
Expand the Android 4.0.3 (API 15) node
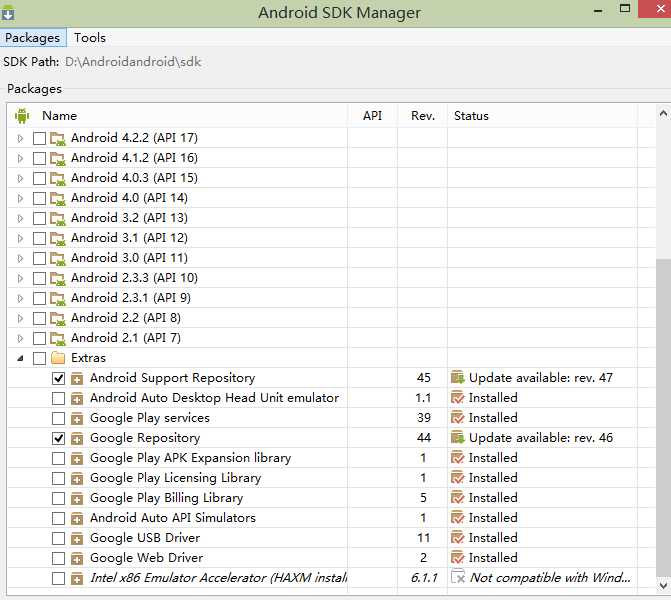pos(20,178)
